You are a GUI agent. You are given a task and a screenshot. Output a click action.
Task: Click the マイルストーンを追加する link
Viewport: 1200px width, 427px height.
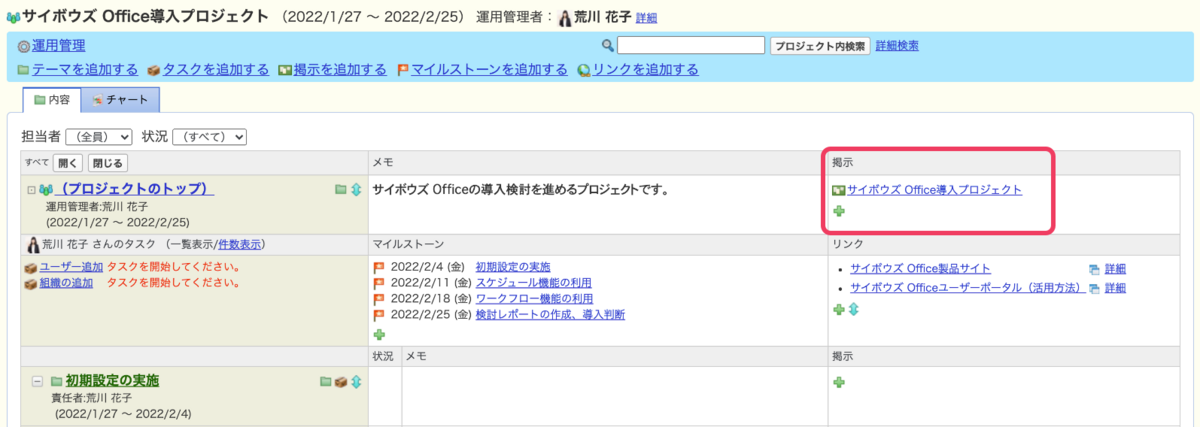(x=490, y=70)
